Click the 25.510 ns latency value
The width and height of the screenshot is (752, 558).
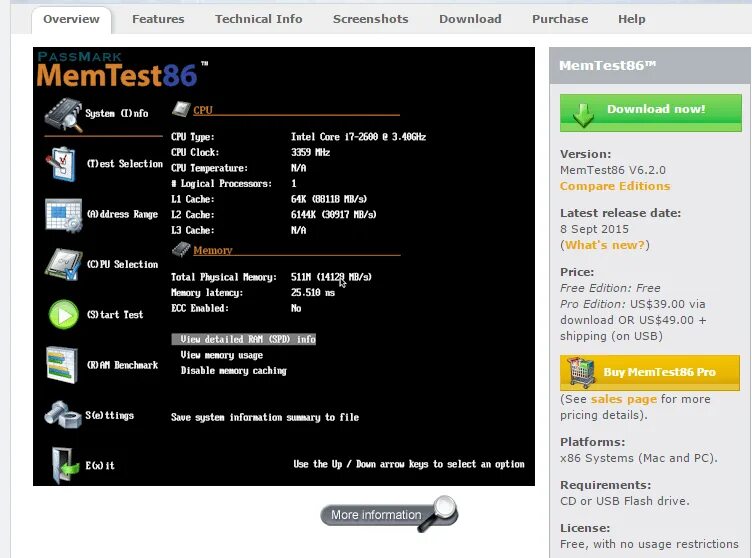(x=313, y=293)
